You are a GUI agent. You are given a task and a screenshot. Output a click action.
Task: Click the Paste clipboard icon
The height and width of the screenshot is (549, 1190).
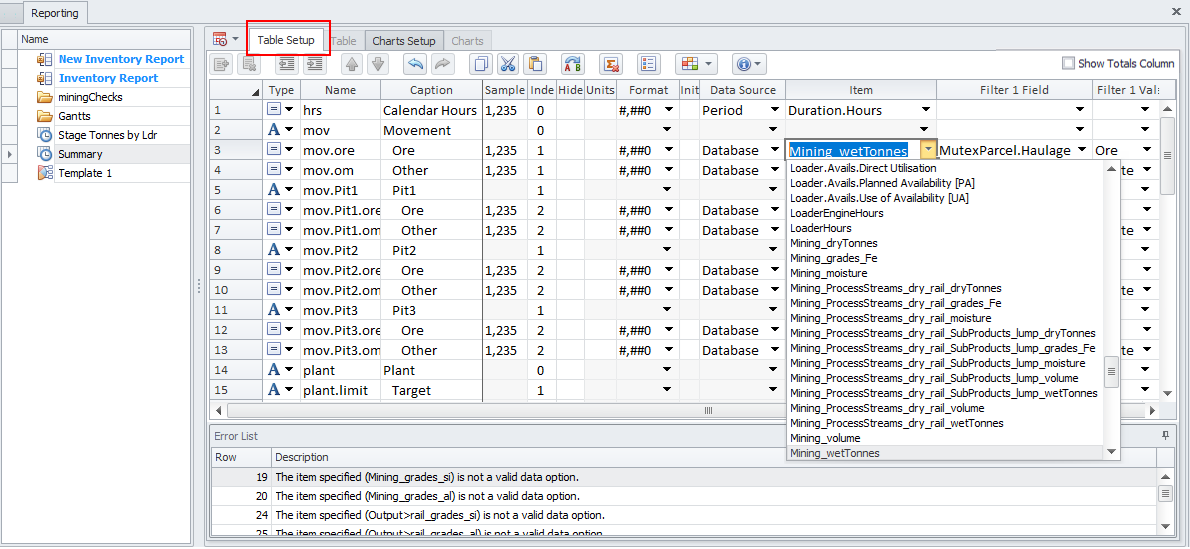click(535, 64)
